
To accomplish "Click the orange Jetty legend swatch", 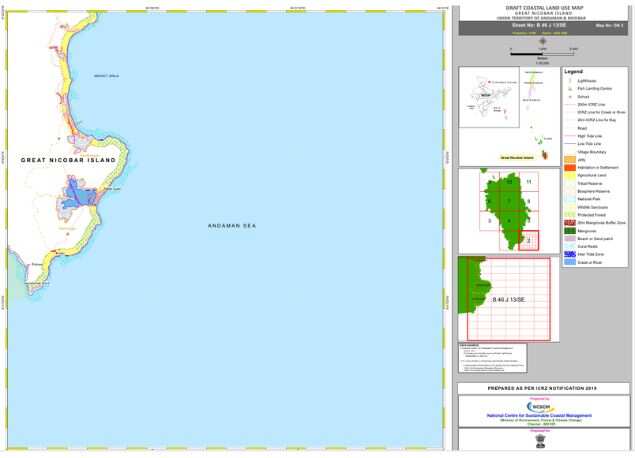I will click(x=570, y=160).
